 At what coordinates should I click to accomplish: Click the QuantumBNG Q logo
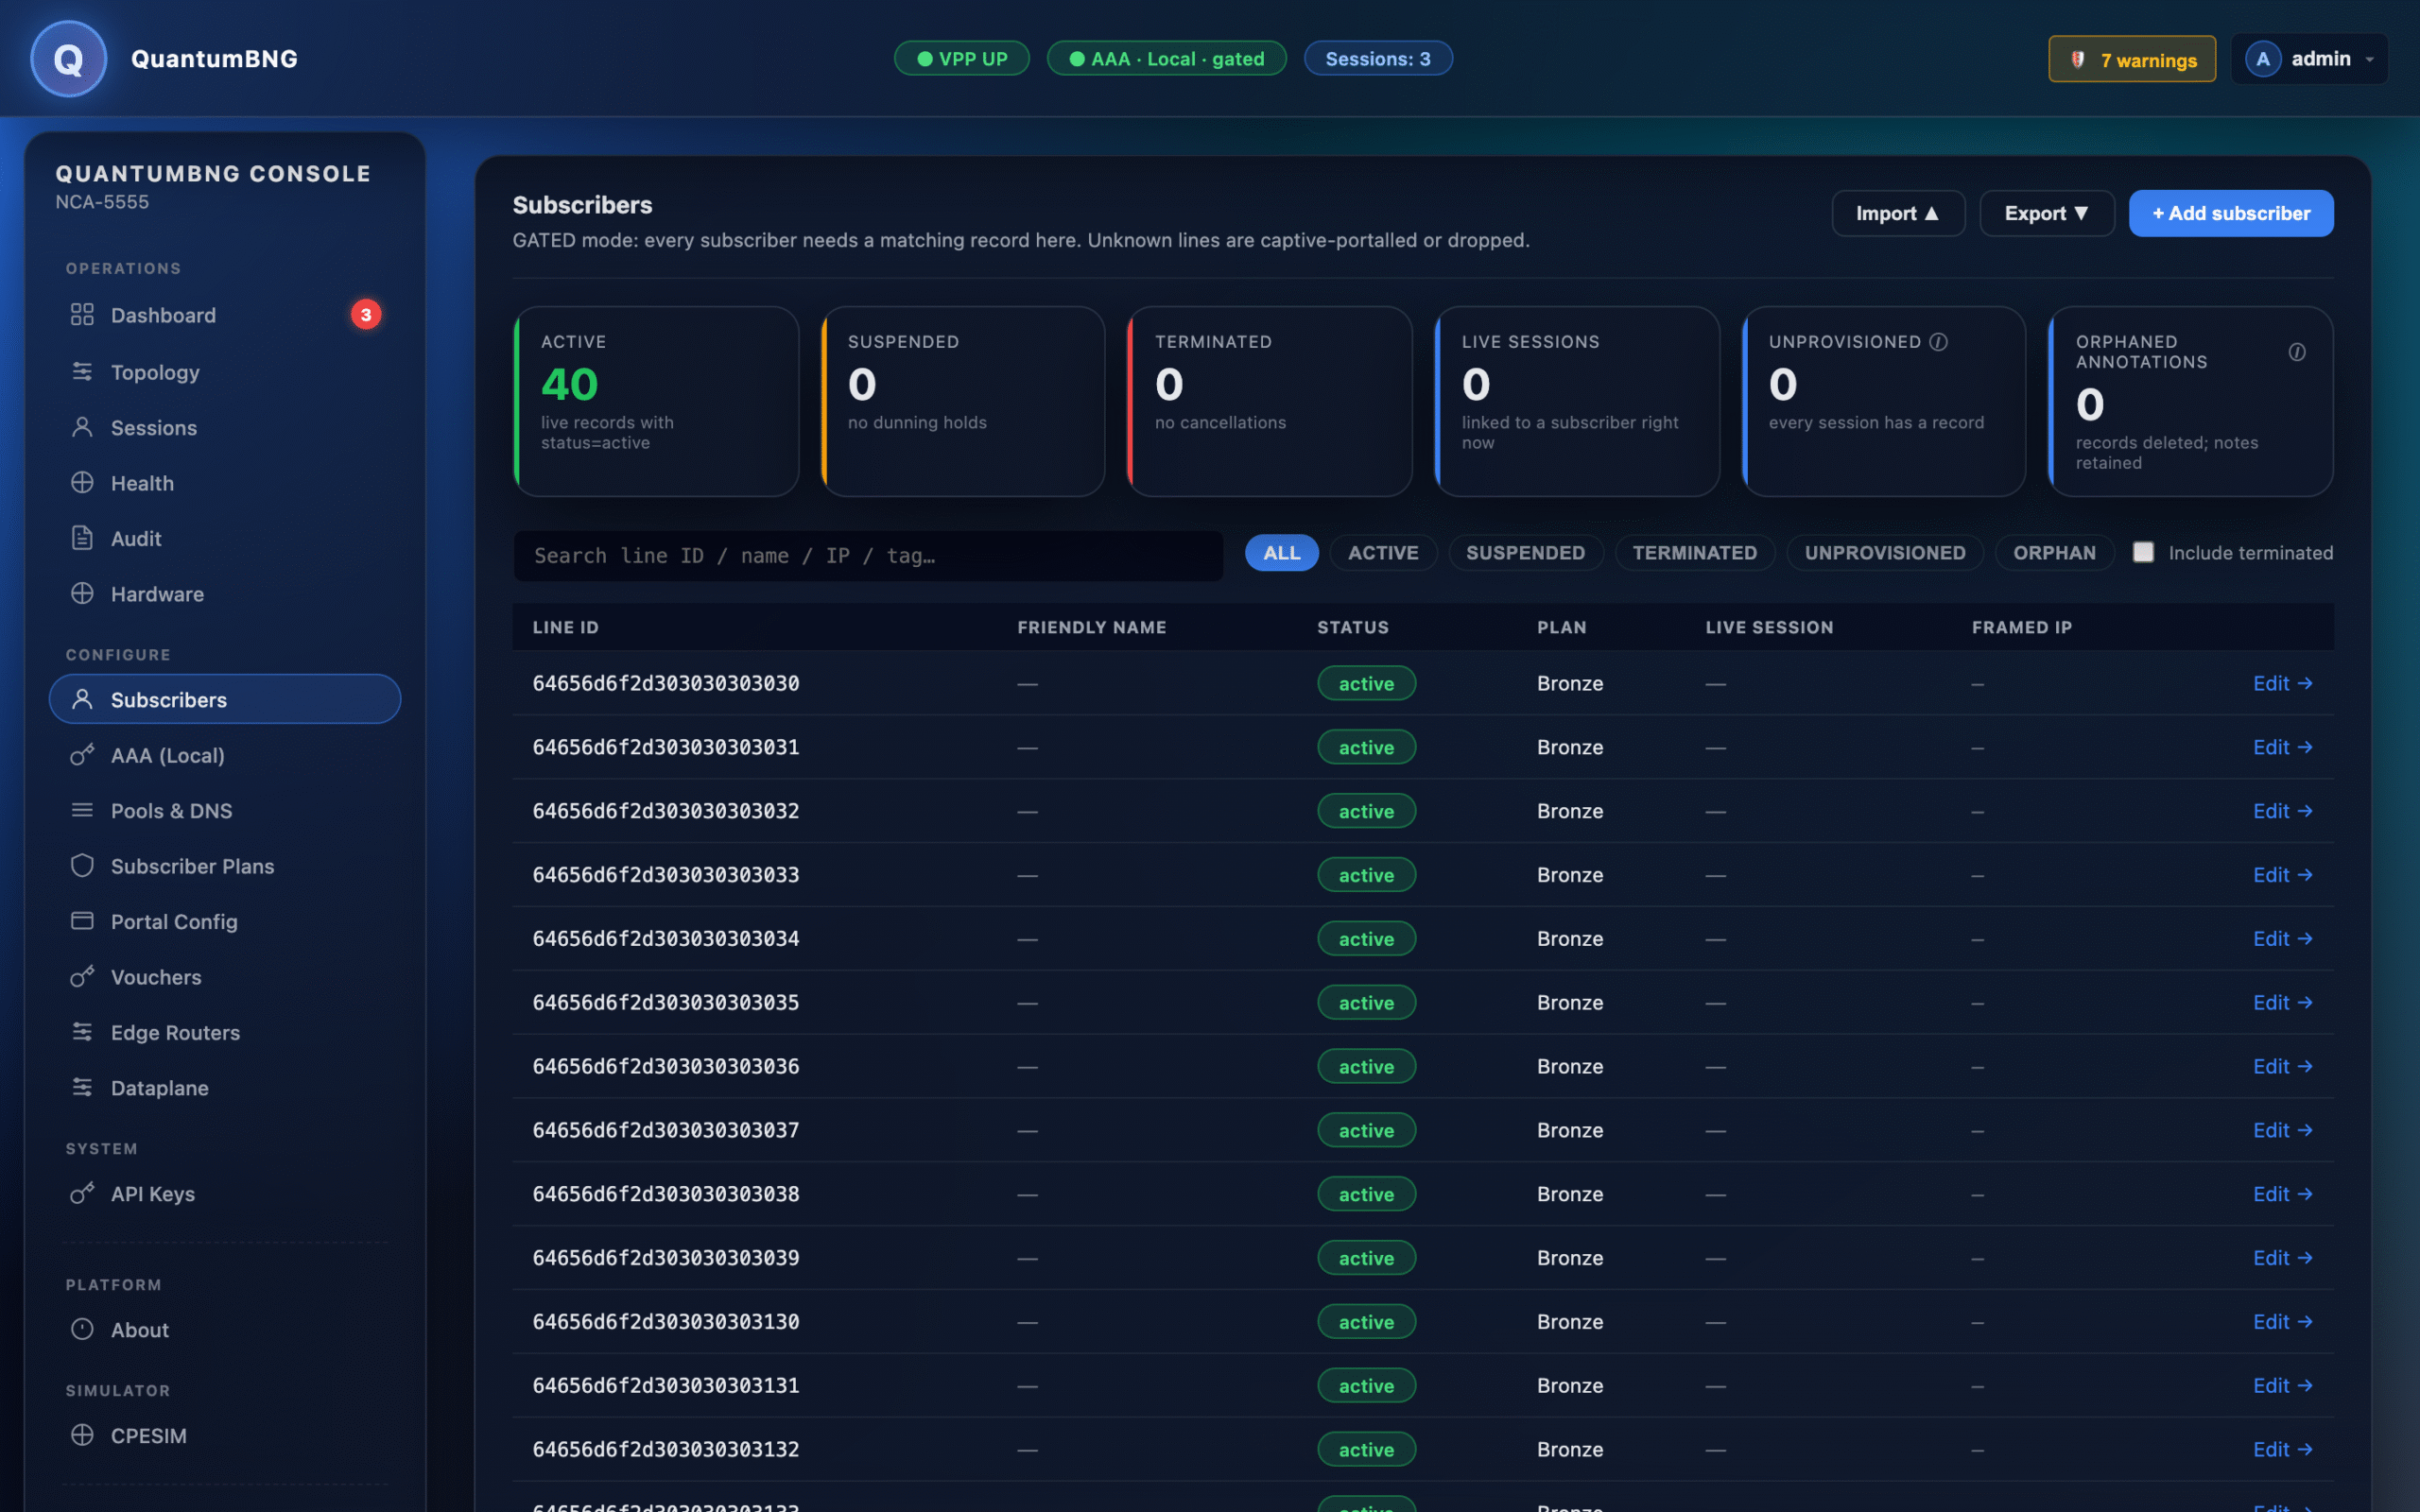[68, 59]
